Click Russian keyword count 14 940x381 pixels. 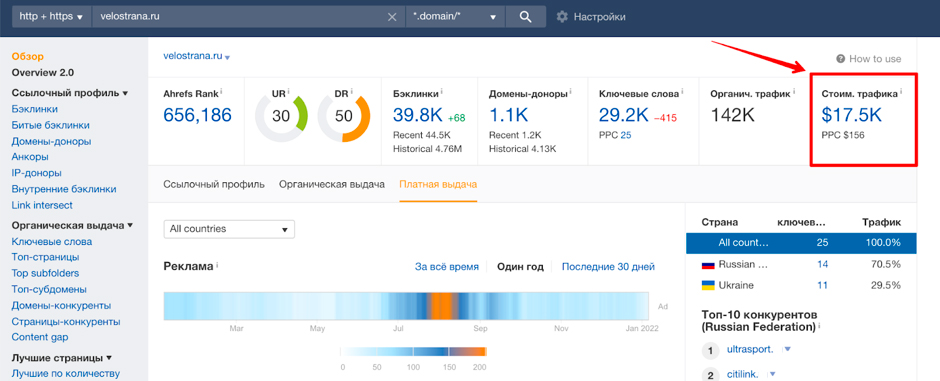coord(822,264)
